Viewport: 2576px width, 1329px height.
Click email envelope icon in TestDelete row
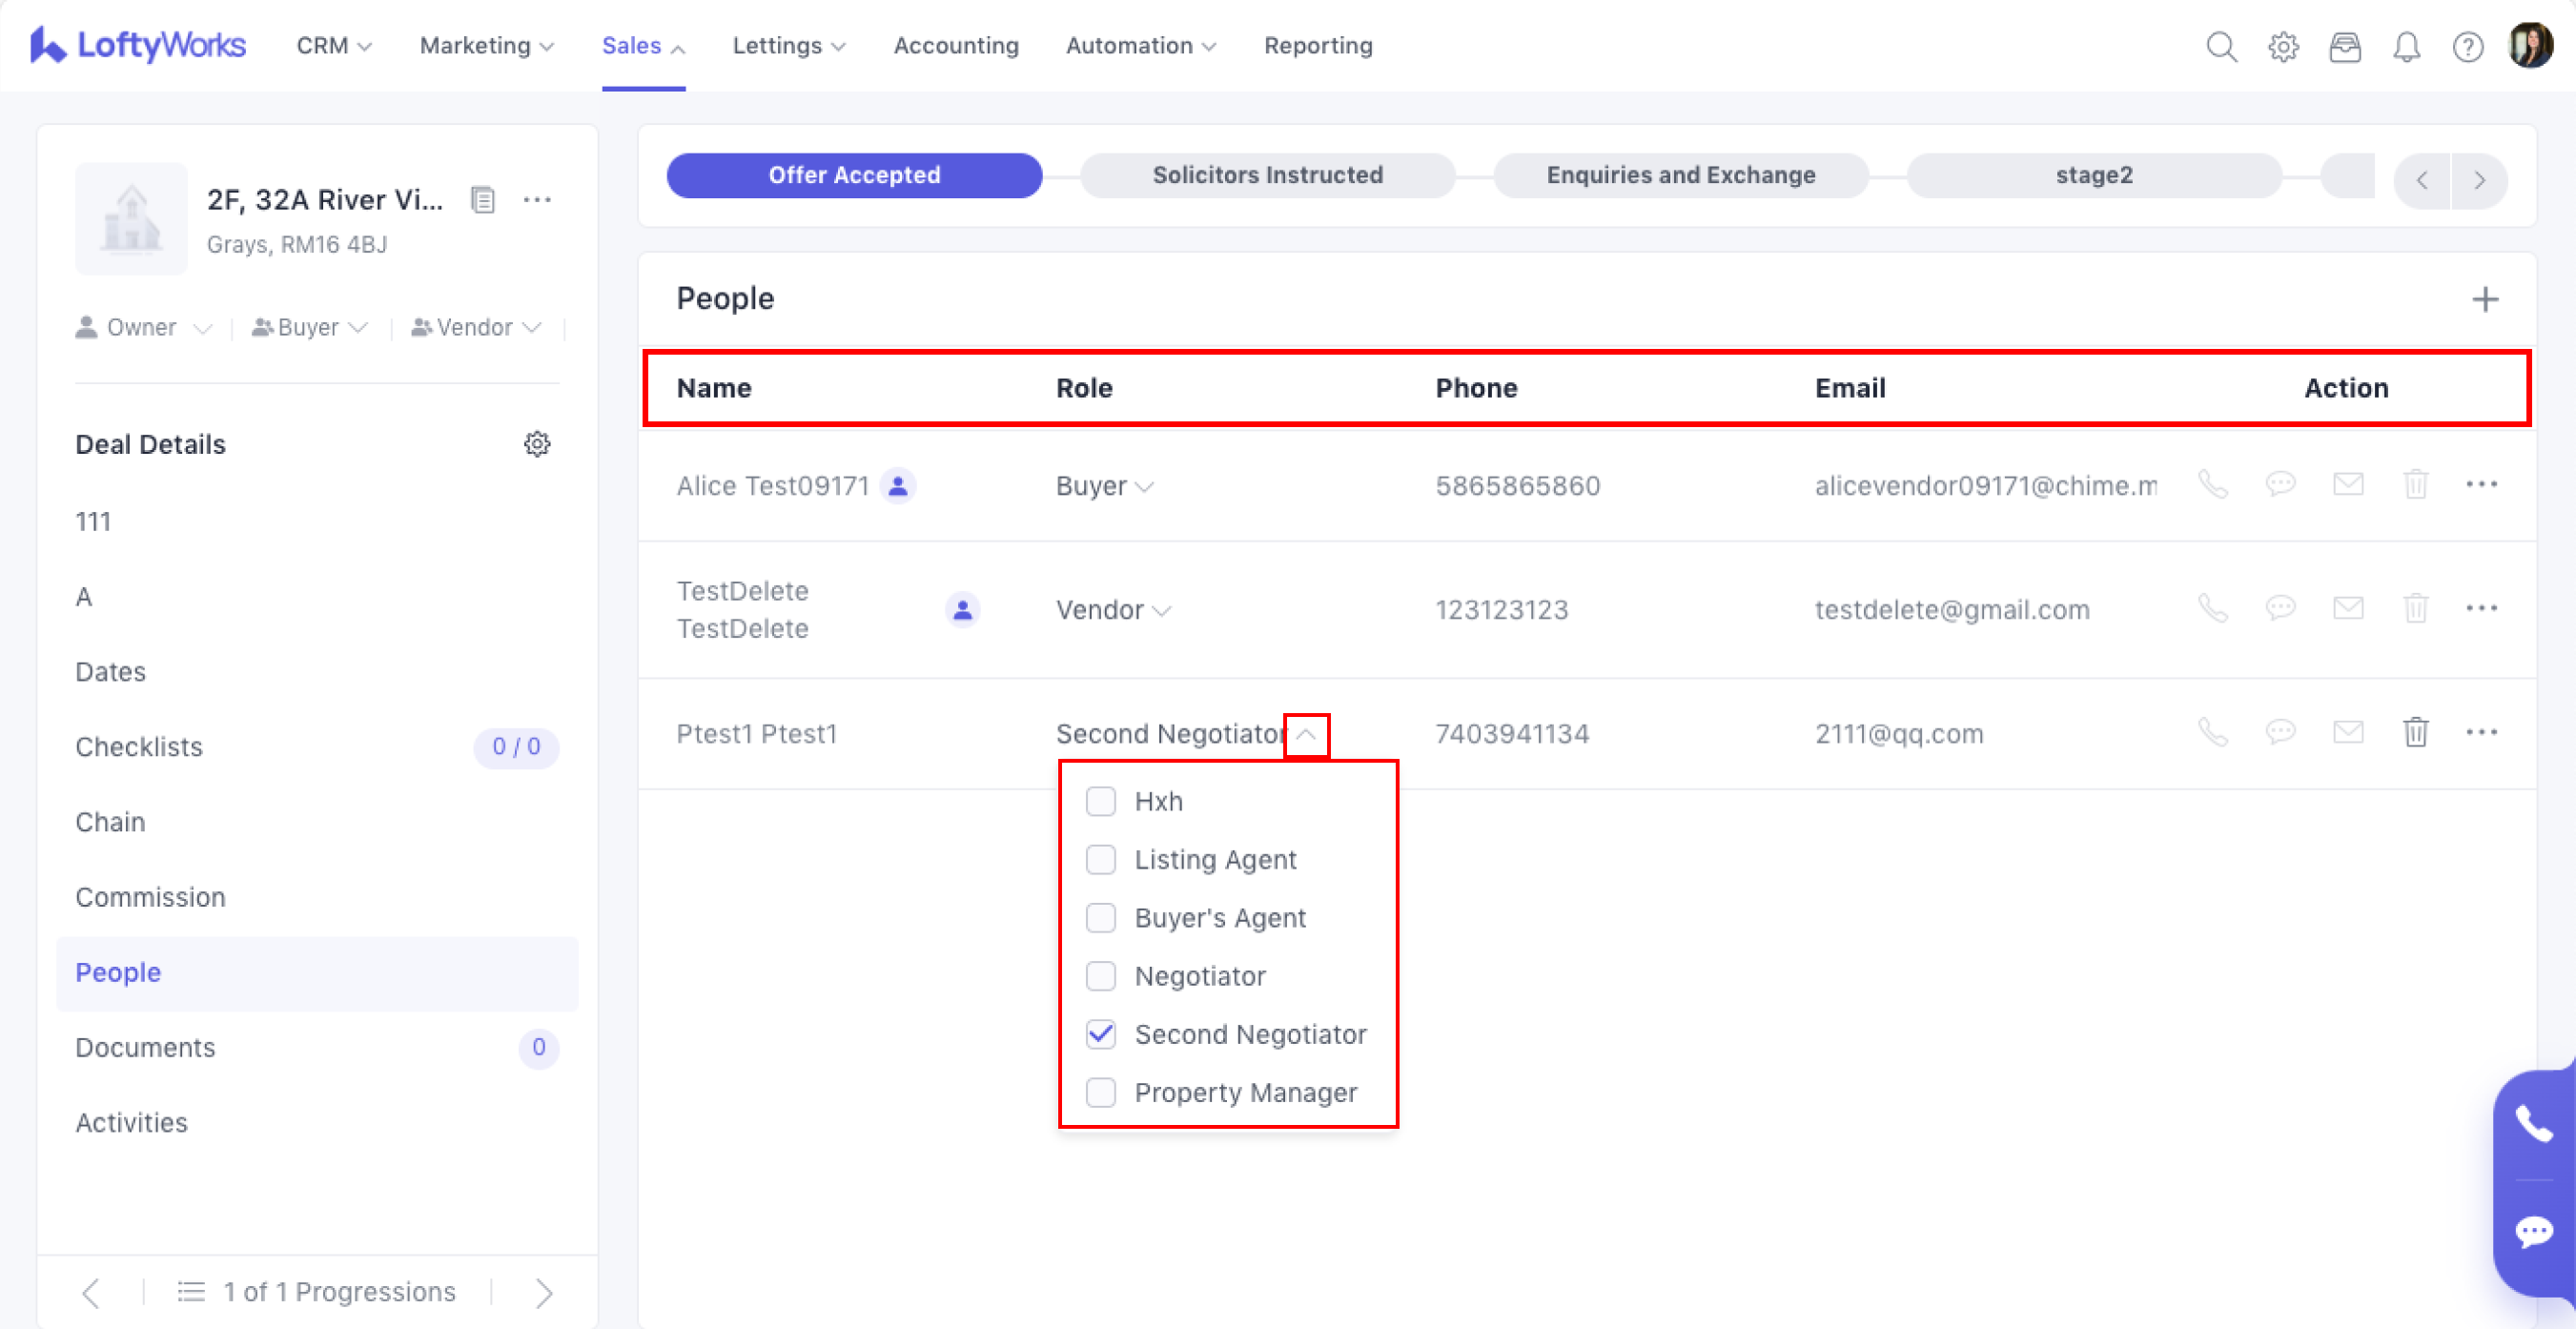click(x=2347, y=609)
